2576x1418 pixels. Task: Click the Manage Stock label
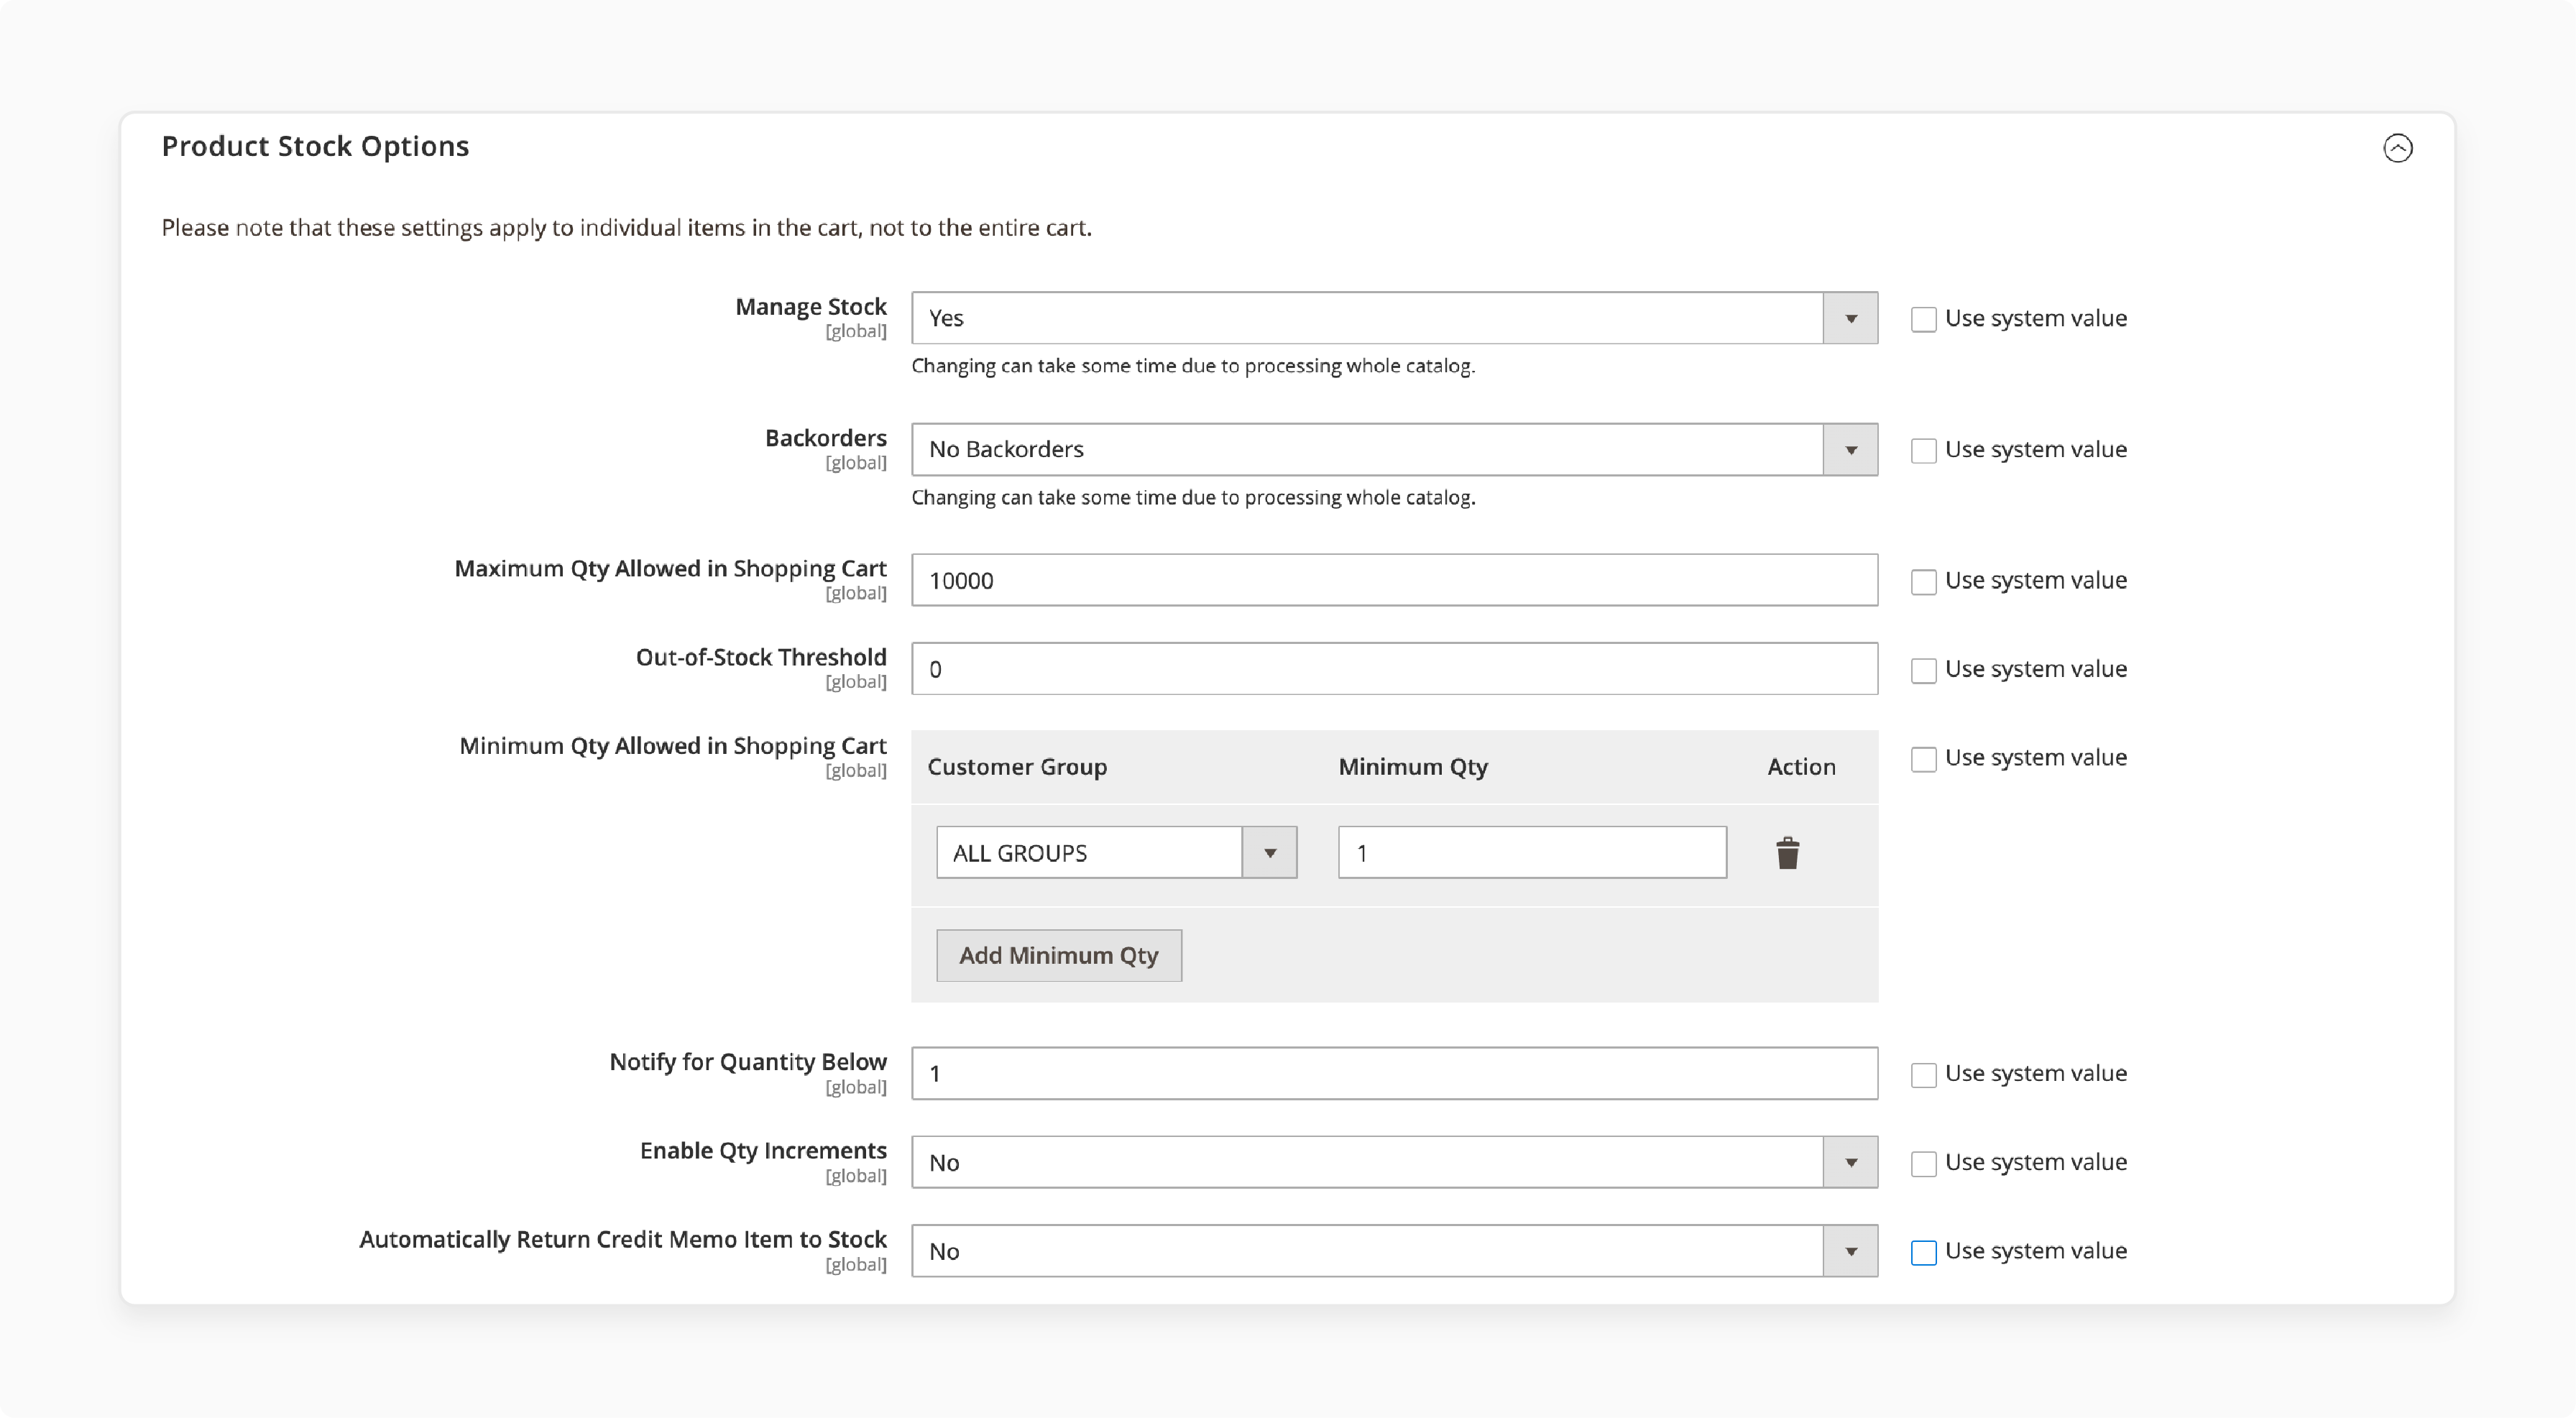click(811, 307)
